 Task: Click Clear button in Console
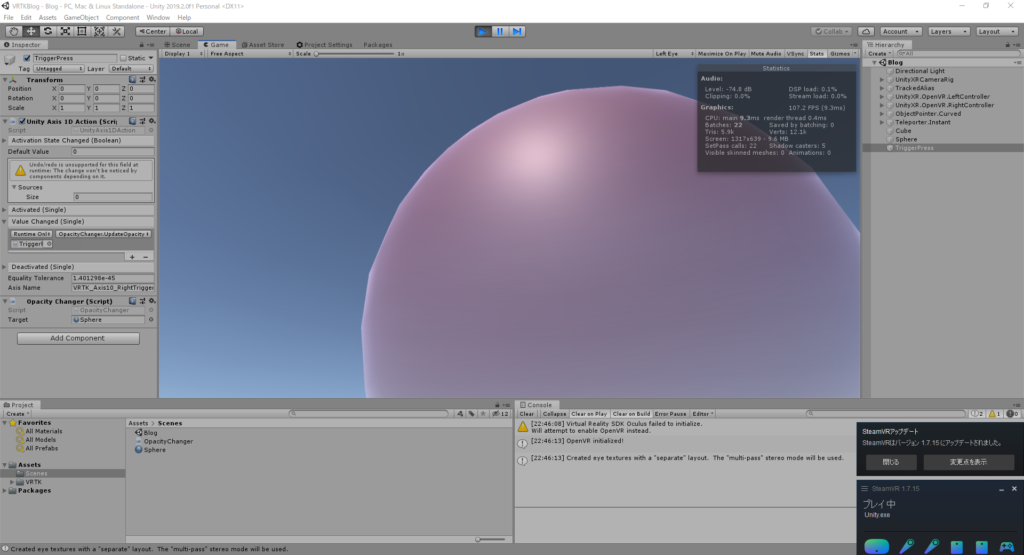pyautogui.click(x=526, y=414)
